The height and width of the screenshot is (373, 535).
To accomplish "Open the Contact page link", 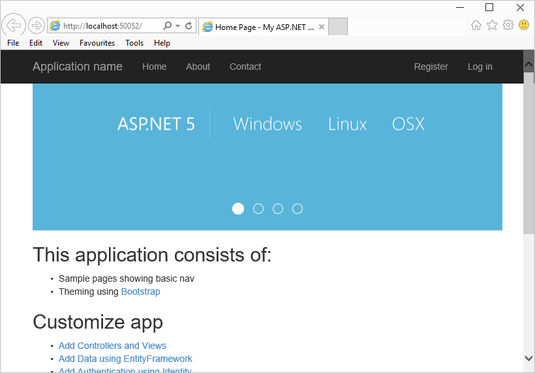I will click(245, 67).
